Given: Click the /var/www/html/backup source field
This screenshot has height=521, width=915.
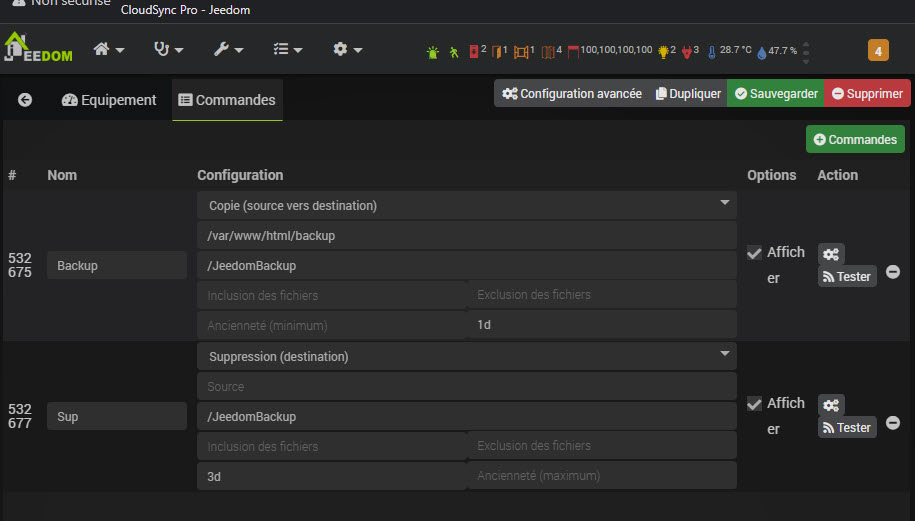Looking at the screenshot, I should [467, 236].
